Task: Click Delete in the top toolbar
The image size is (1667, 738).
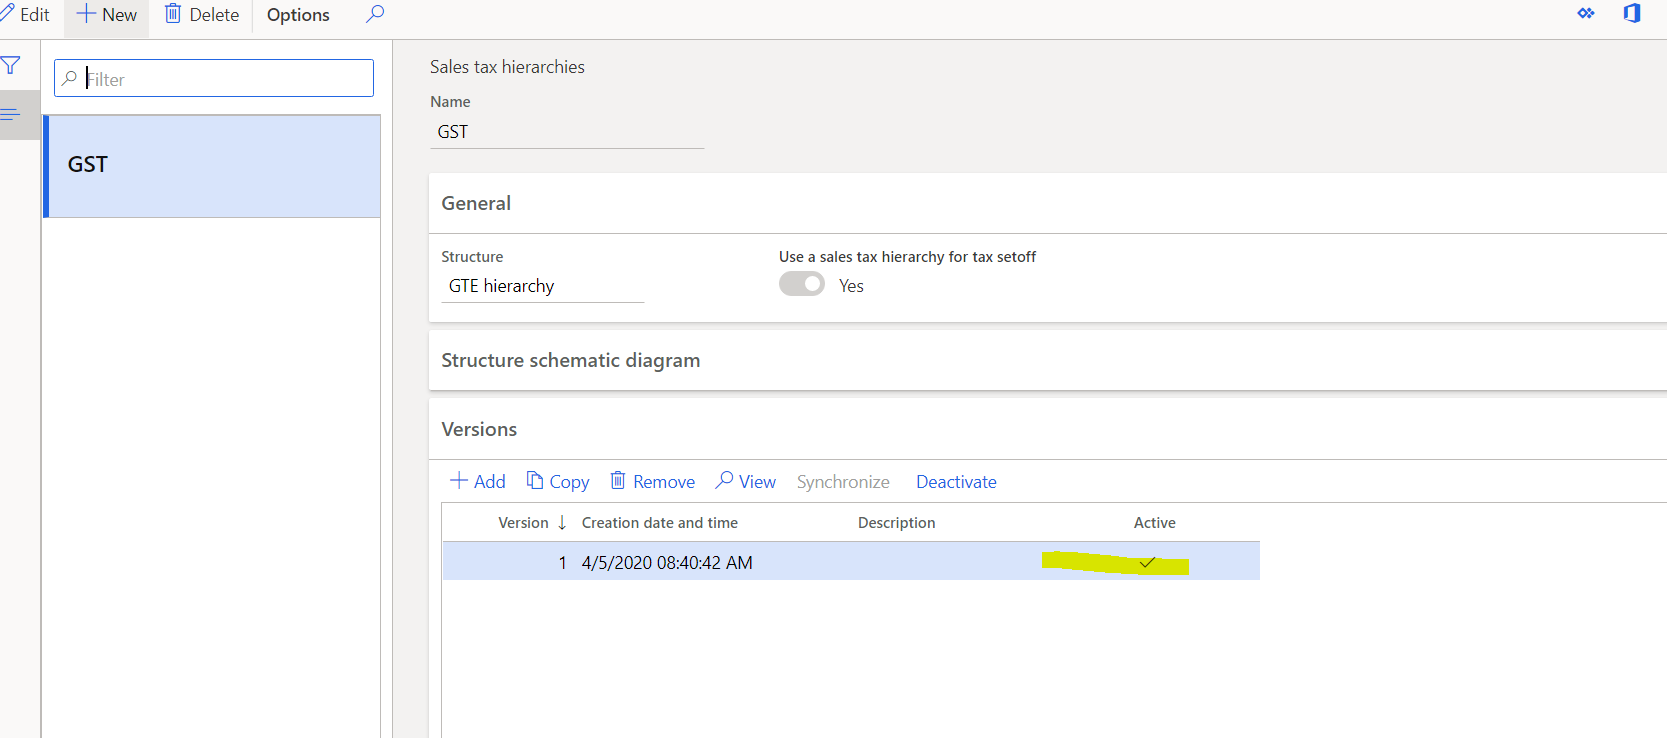Action: 202,15
